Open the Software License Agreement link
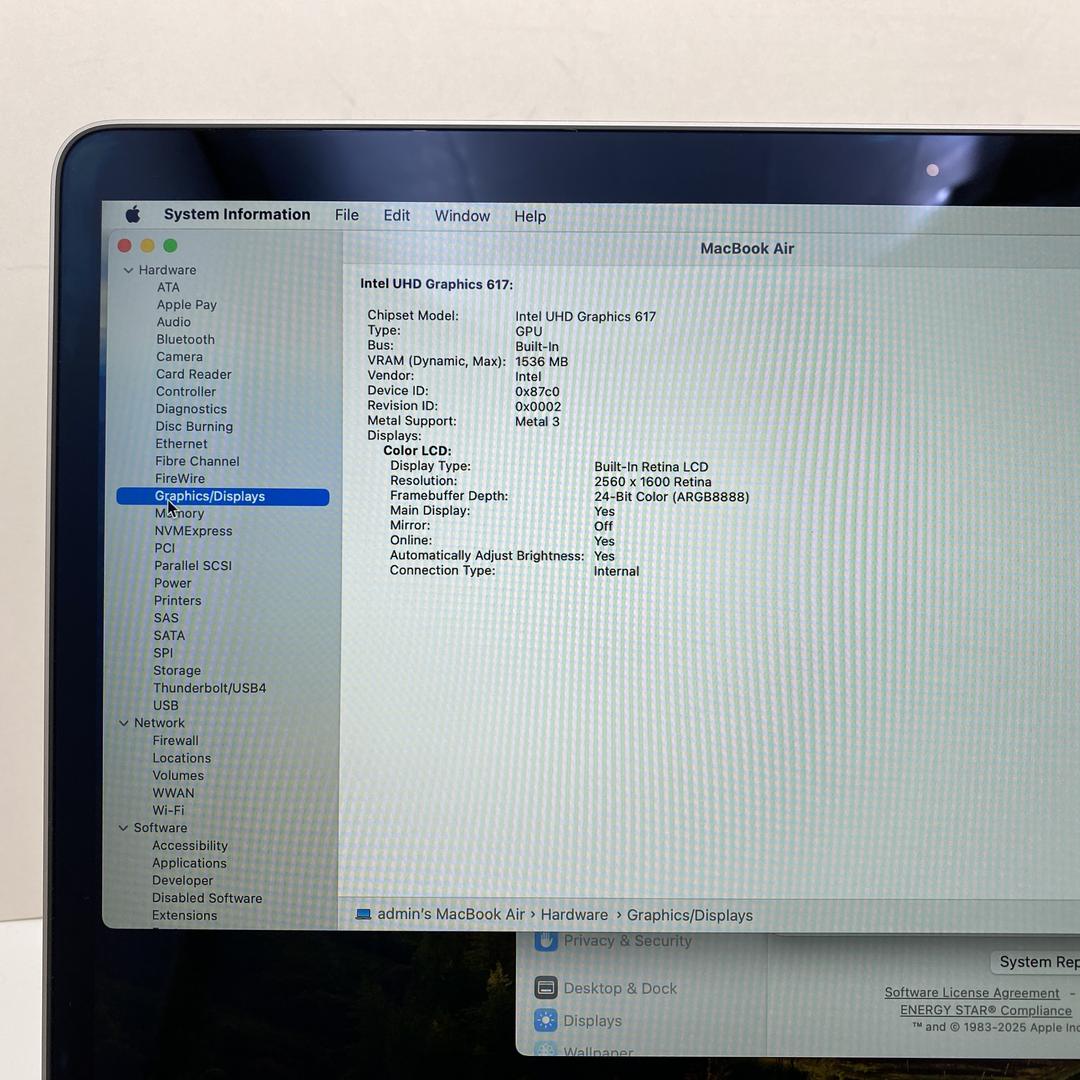 972,993
